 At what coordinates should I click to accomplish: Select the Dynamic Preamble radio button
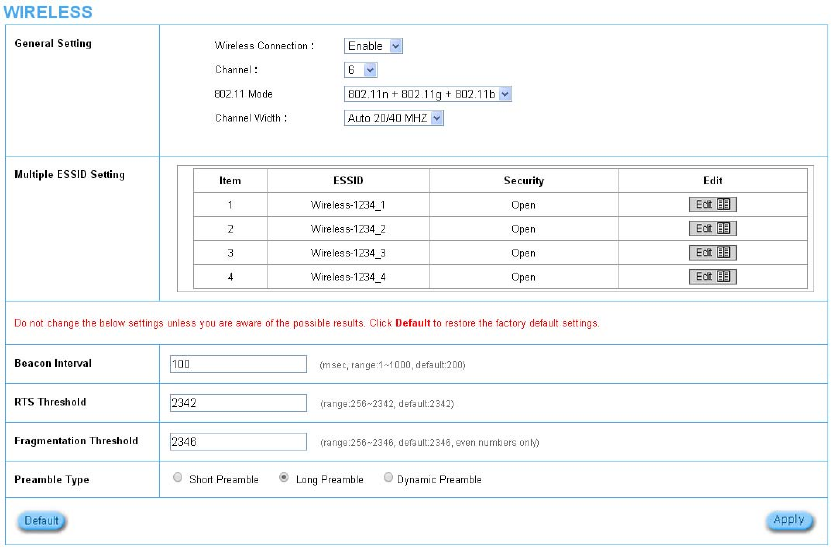point(388,478)
